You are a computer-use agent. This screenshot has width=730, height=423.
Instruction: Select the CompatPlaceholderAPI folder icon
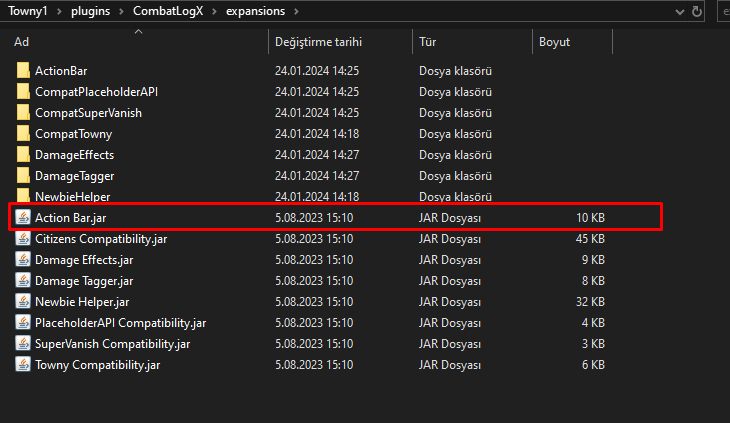23,92
